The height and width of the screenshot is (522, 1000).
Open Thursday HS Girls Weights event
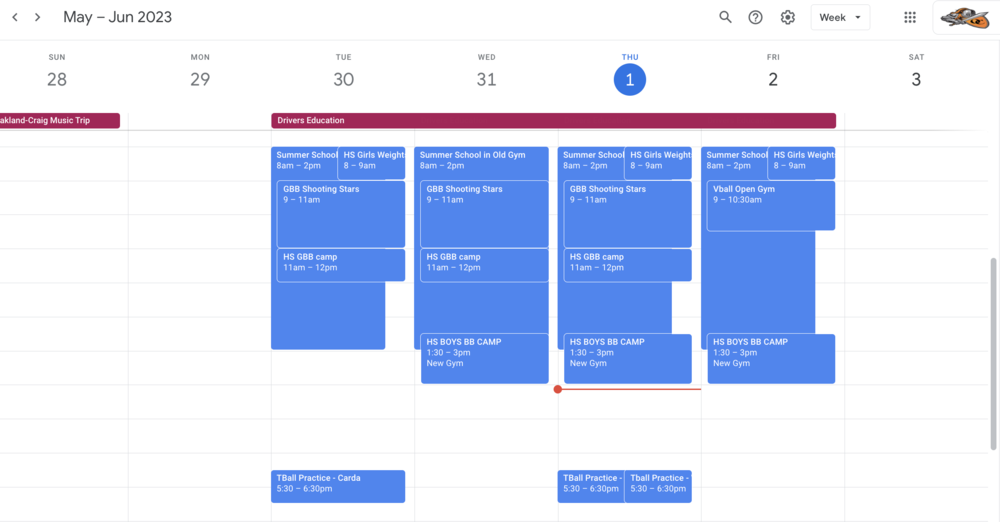(658, 163)
